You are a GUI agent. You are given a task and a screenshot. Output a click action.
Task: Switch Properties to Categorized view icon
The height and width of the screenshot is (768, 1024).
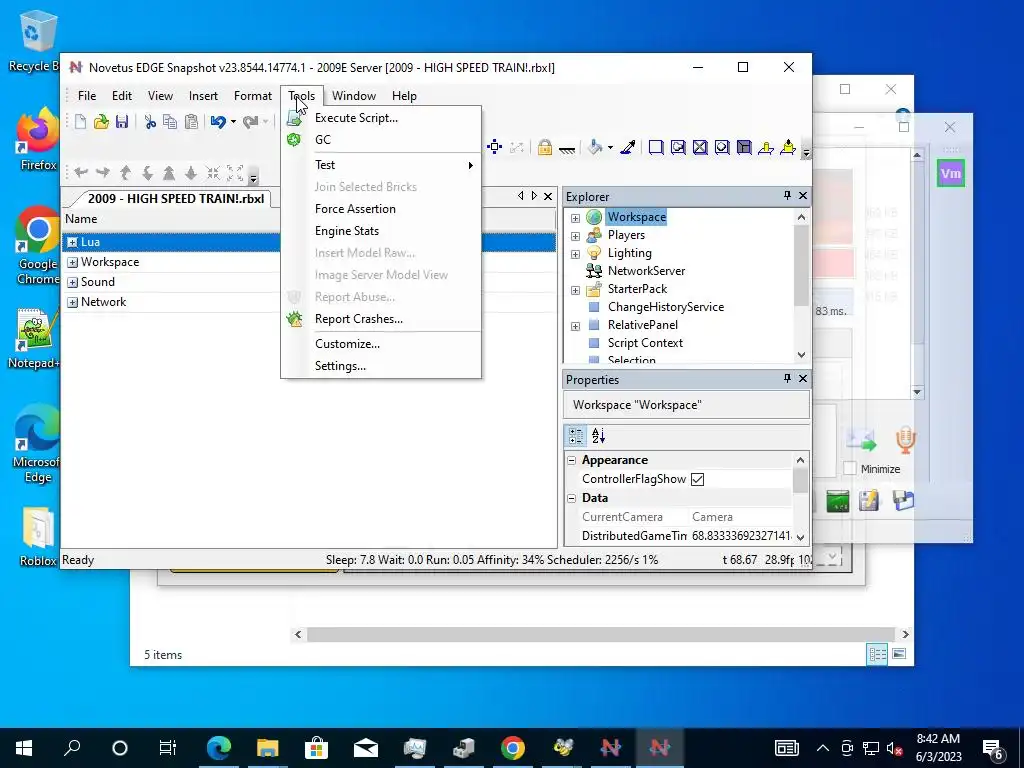[x=576, y=436]
